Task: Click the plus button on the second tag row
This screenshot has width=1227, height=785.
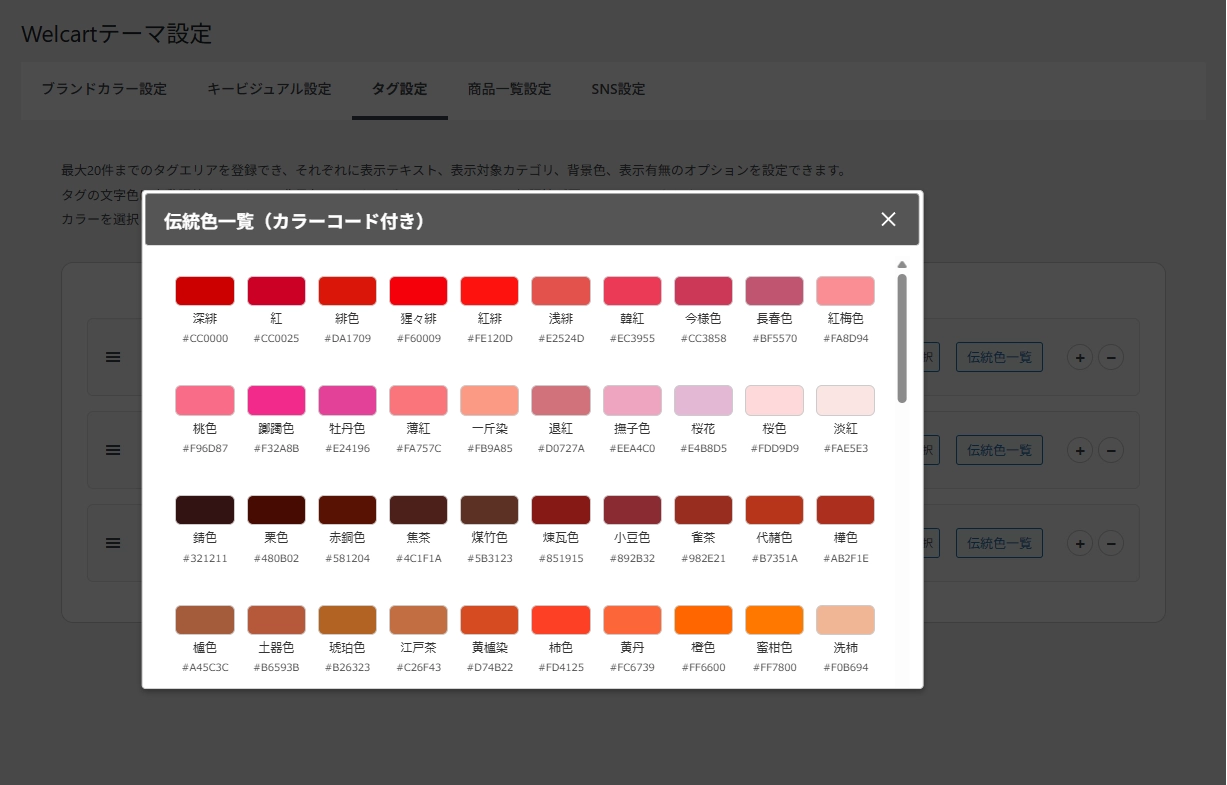Action: tap(1080, 450)
